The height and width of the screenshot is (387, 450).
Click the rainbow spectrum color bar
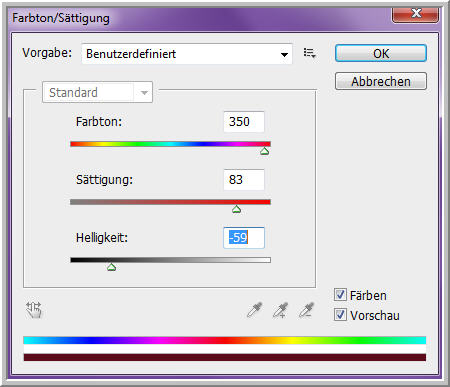point(225,340)
